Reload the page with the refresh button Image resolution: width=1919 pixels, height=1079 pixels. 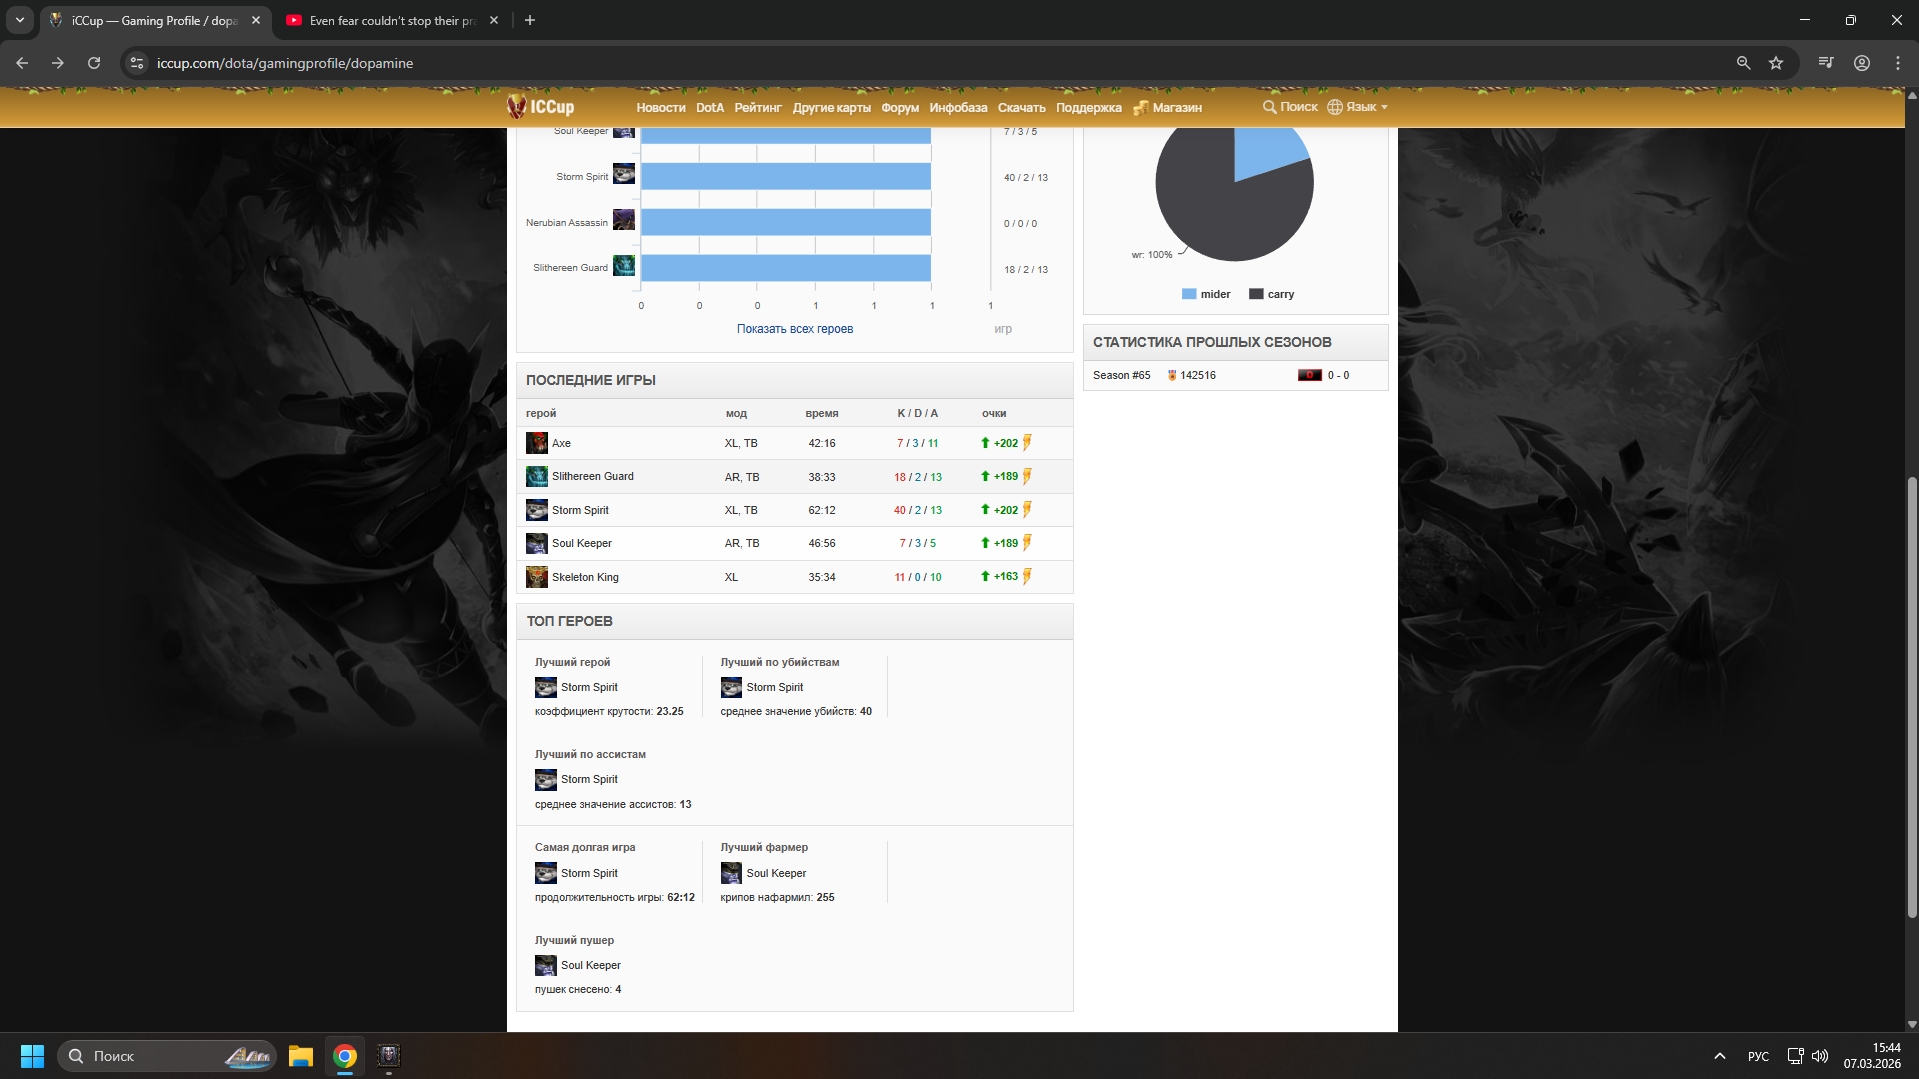pyautogui.click(x=94, y=63)
